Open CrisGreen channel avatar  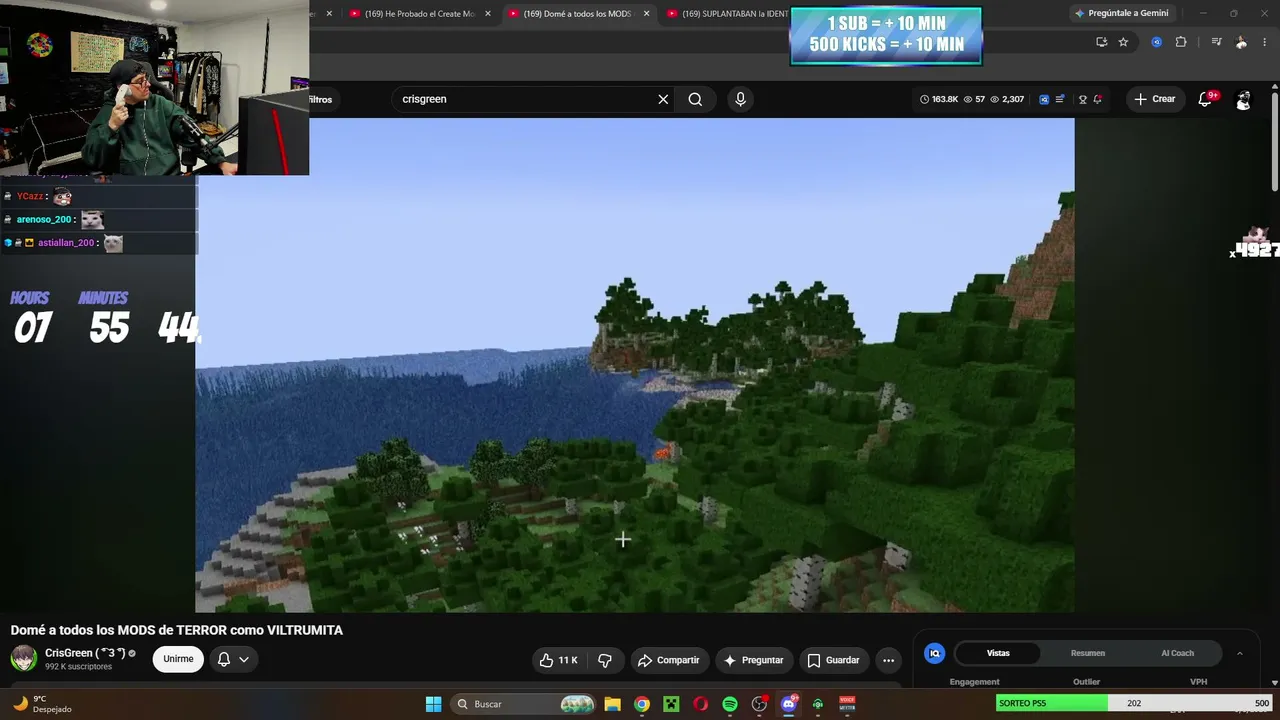[x=24, y=658]
